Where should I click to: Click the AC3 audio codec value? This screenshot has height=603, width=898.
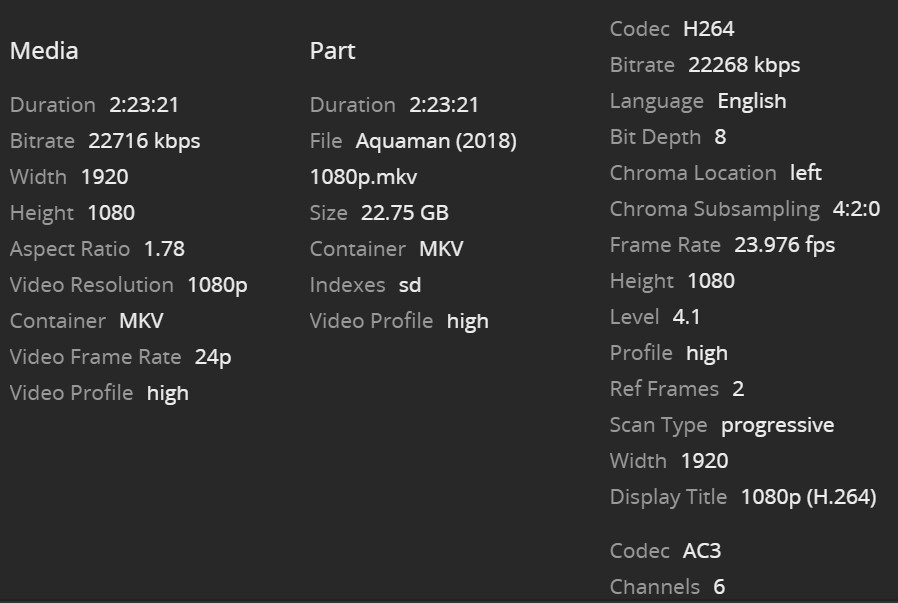pyautogui.click(x=702, y=551)
